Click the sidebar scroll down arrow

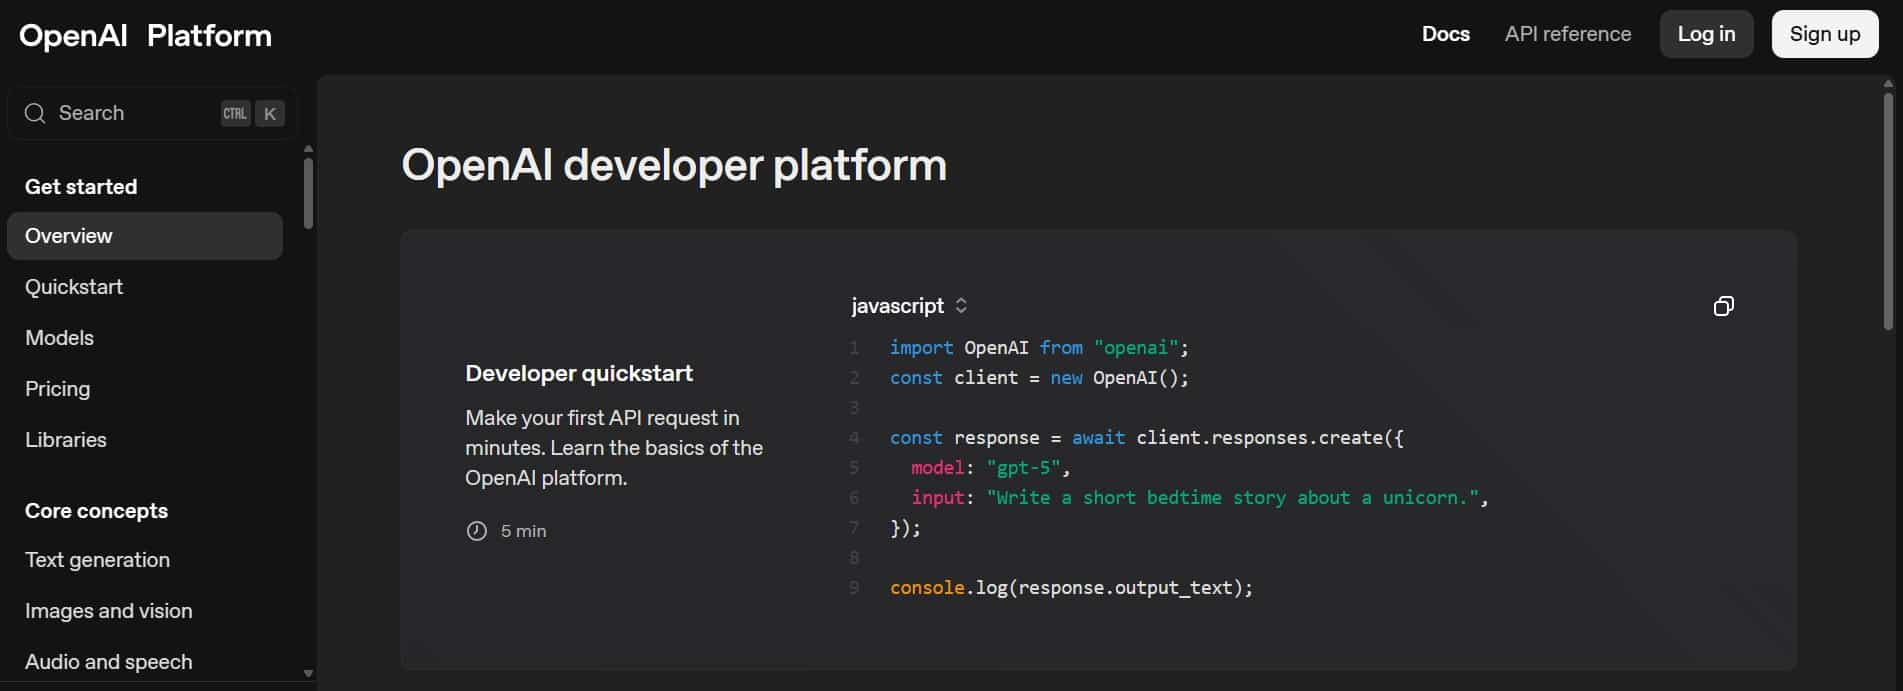pos(308,674)
